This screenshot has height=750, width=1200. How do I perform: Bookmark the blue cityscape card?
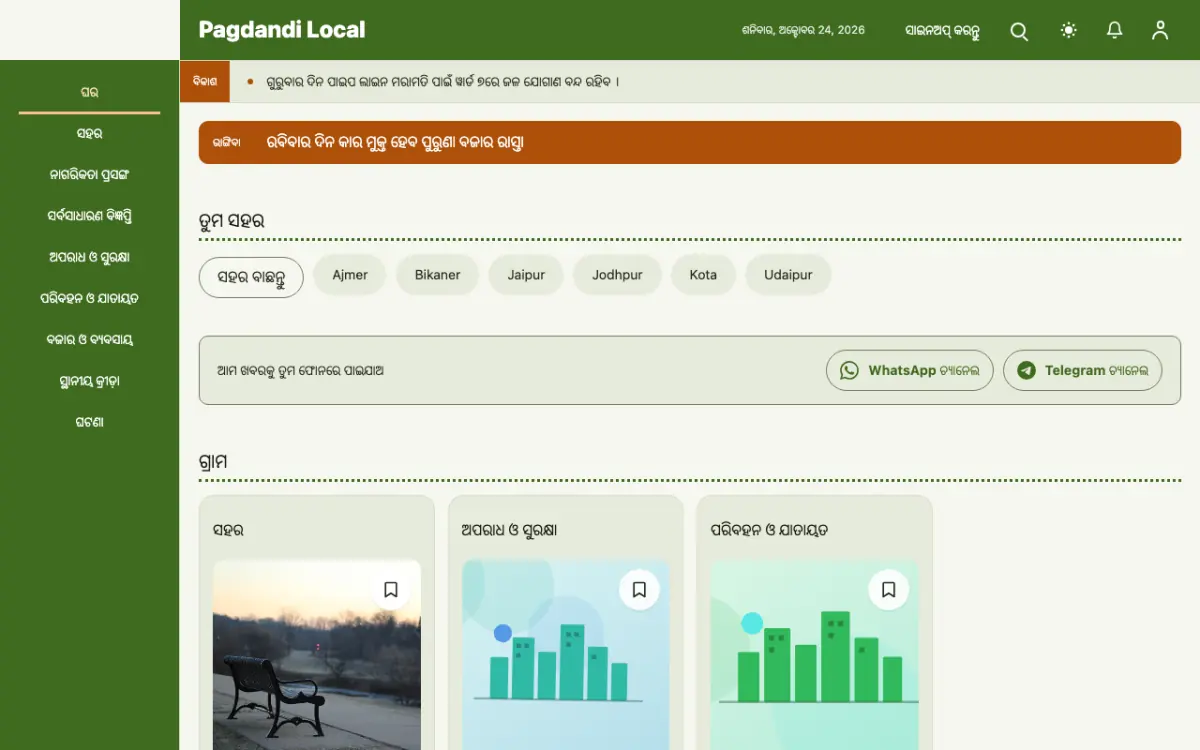(x=639, y=590)
